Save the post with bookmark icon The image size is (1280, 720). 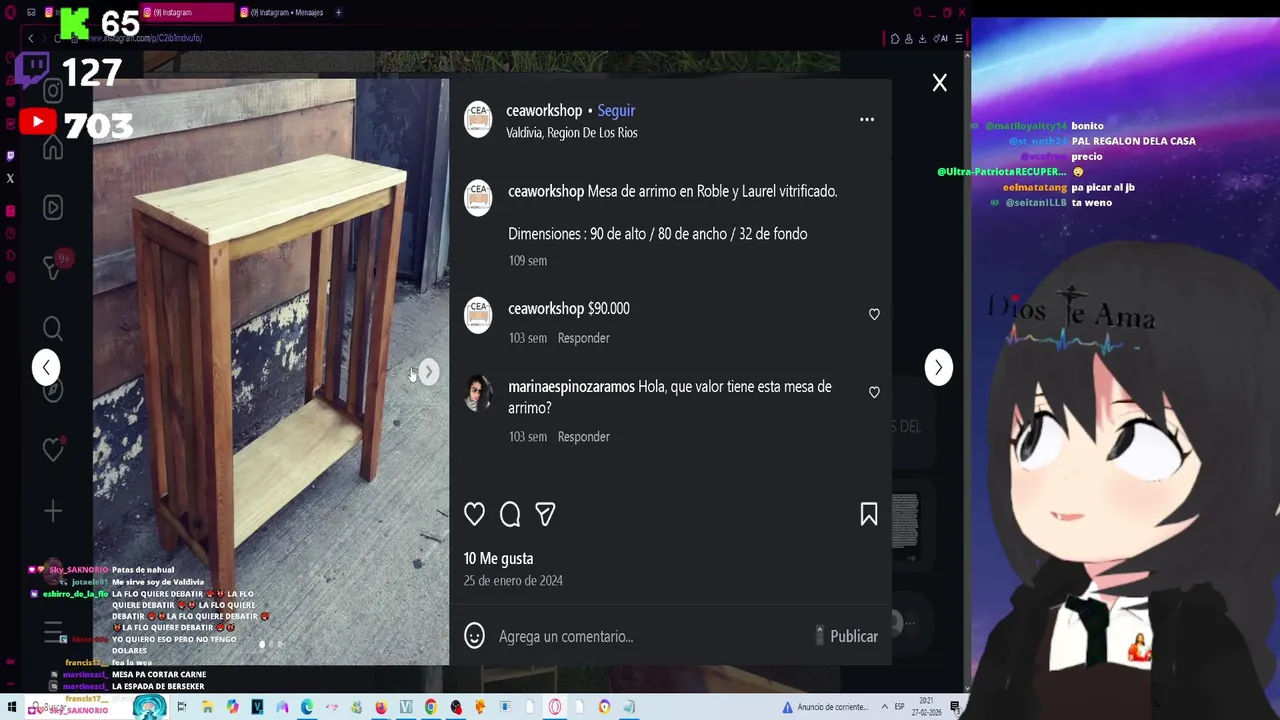click(869, 514)
